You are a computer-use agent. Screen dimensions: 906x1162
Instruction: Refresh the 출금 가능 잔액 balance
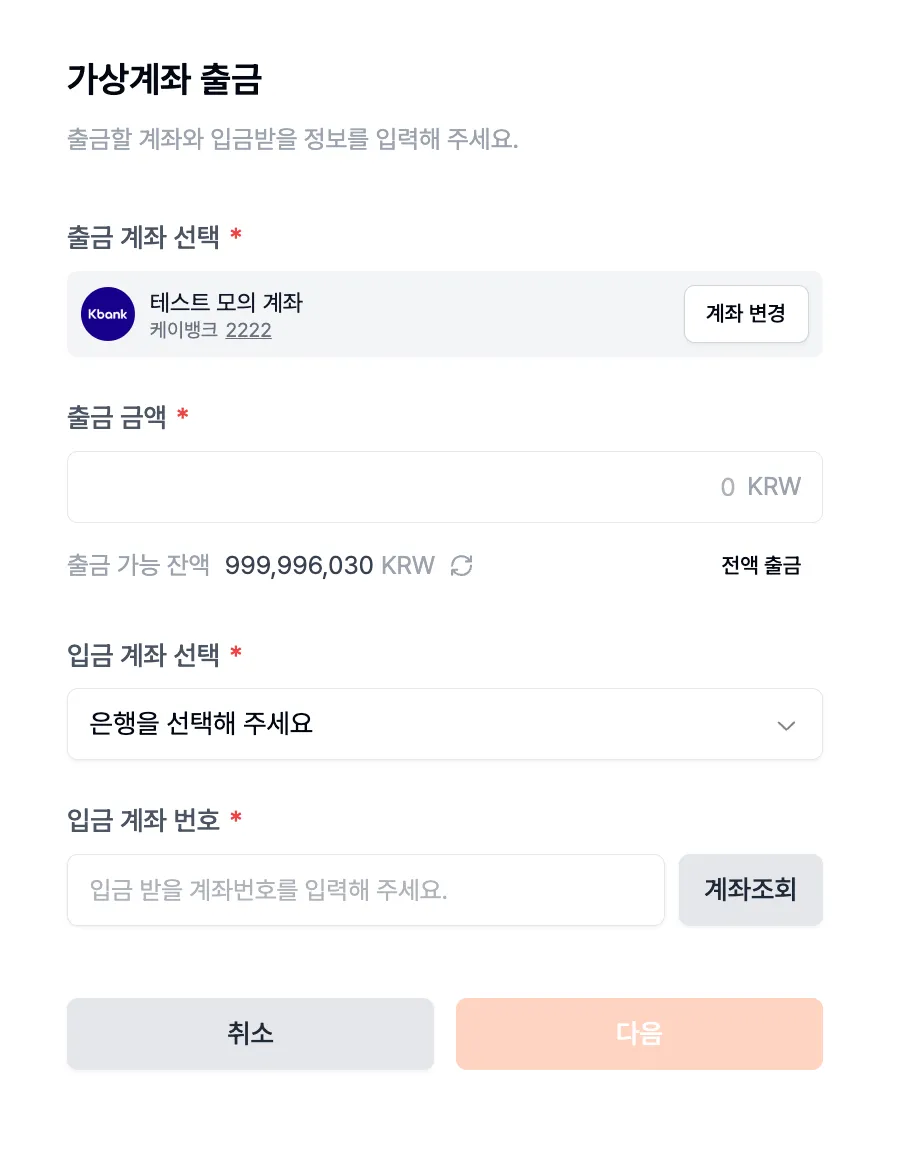[x=461, y=566]
